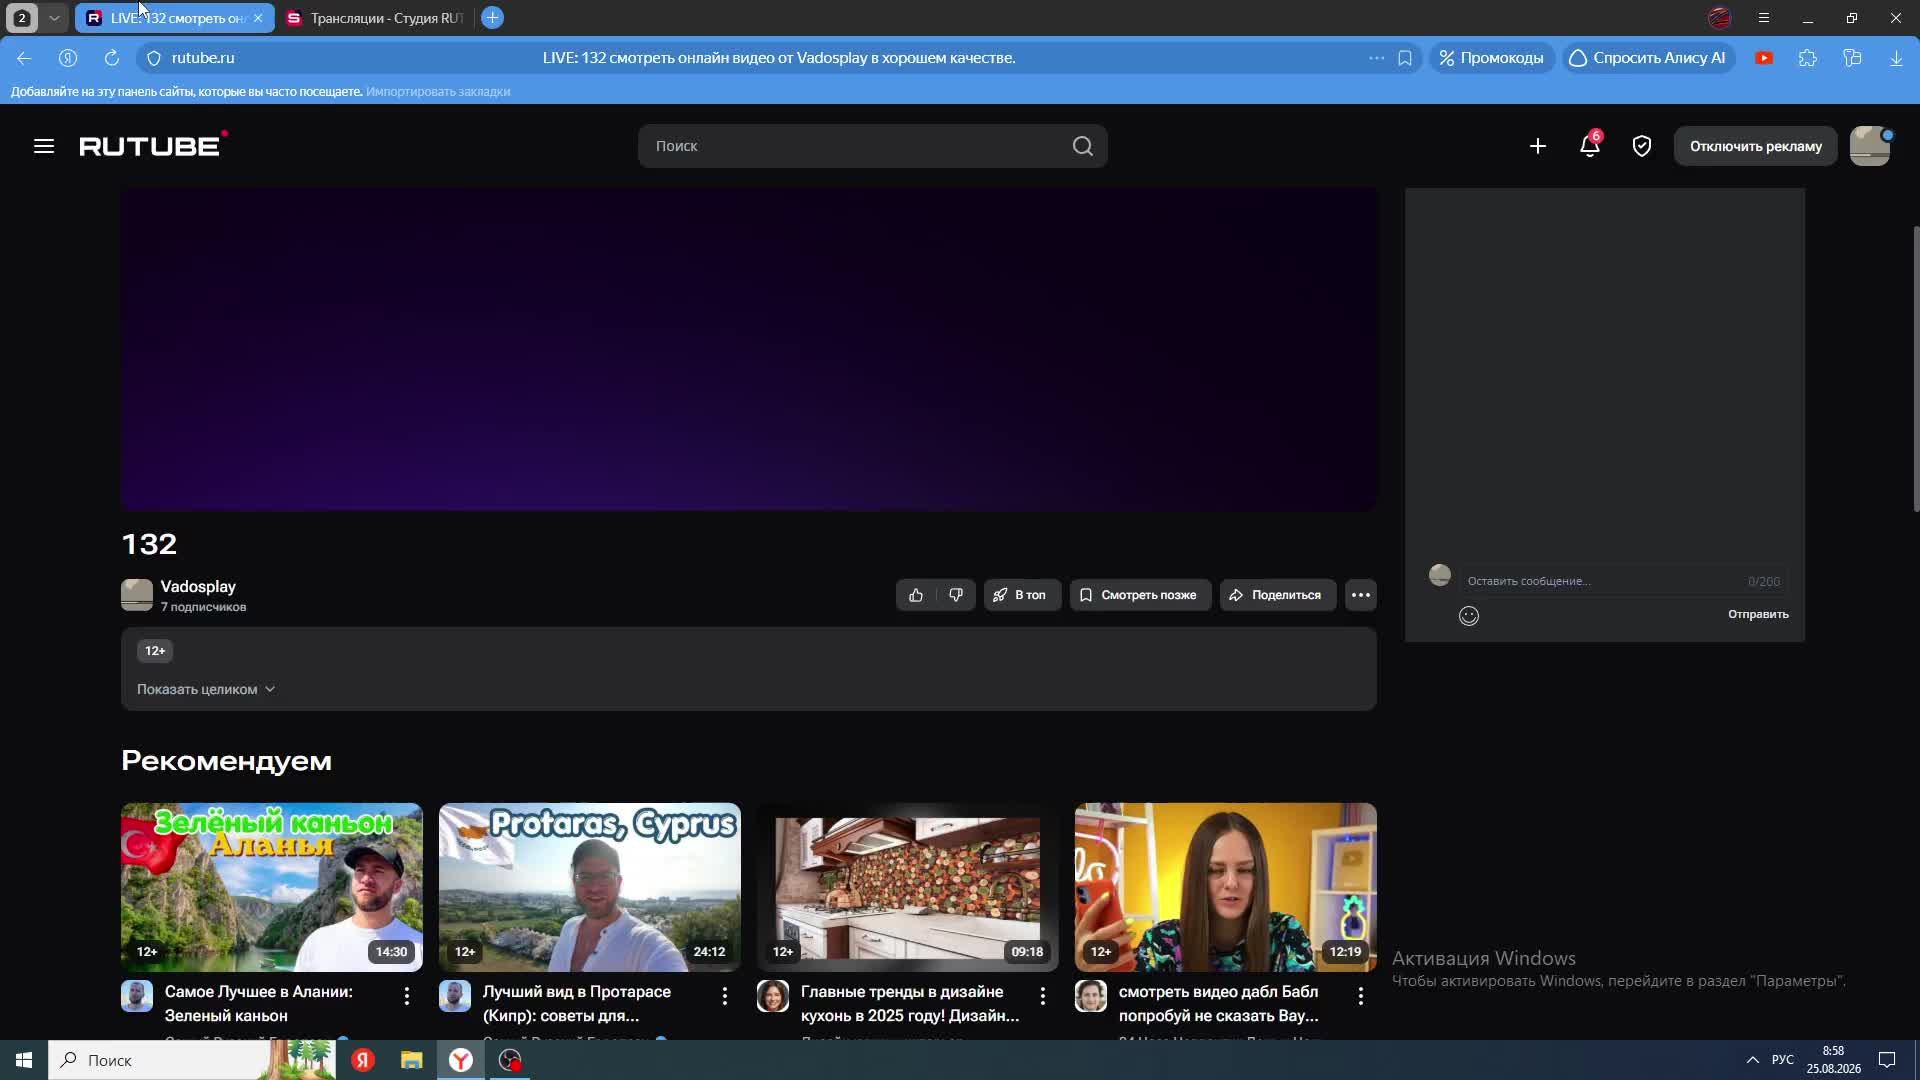Viewport: 1920px width, 1080px height.
Task: Open the RUTUBE hamburger menu
Action: click(x=44, y=146)
